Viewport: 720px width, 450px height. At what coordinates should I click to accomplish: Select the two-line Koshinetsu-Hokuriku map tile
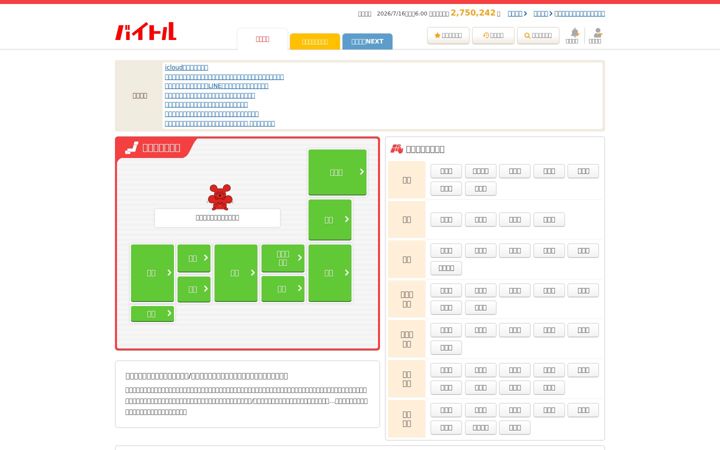pyautogui.click(x=283, y=258)
